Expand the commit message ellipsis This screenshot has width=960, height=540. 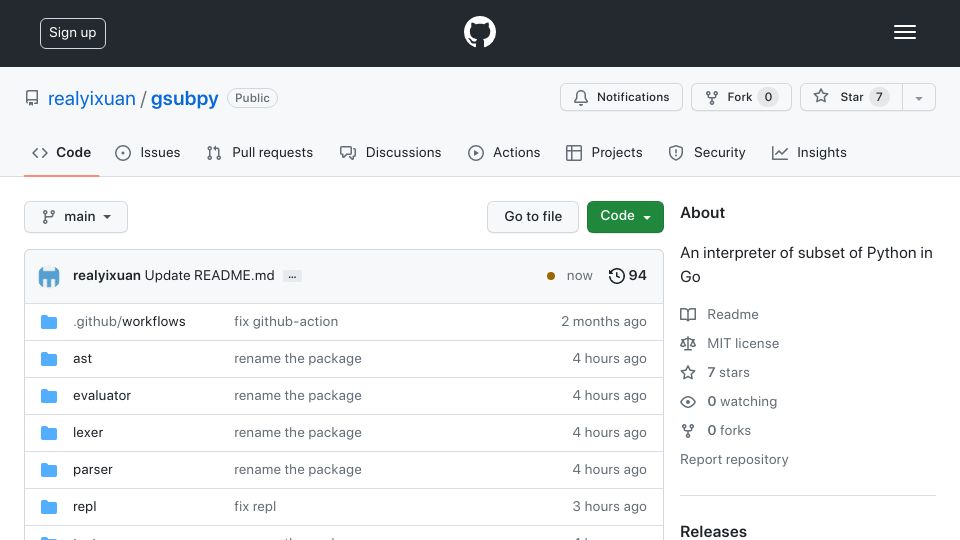[292, 276]
